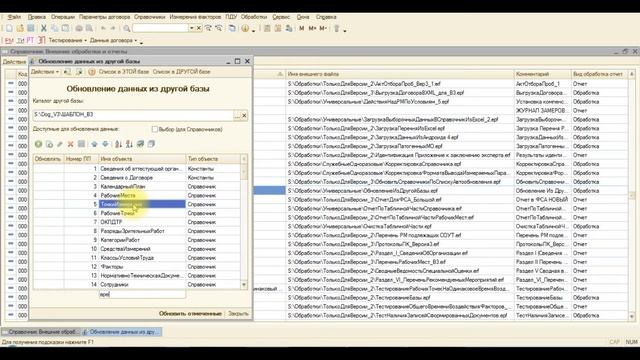Click the Тип объекта column header
Viewport: 640px width, 360px height.
click(x=213, y=159)
